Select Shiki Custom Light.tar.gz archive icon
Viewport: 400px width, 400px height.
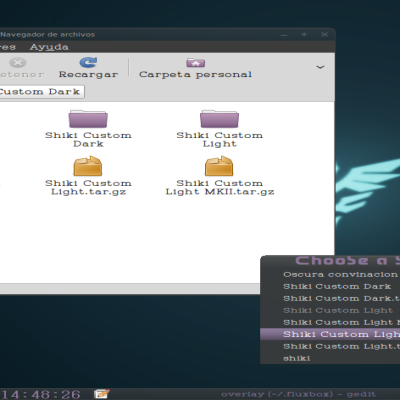88,166
